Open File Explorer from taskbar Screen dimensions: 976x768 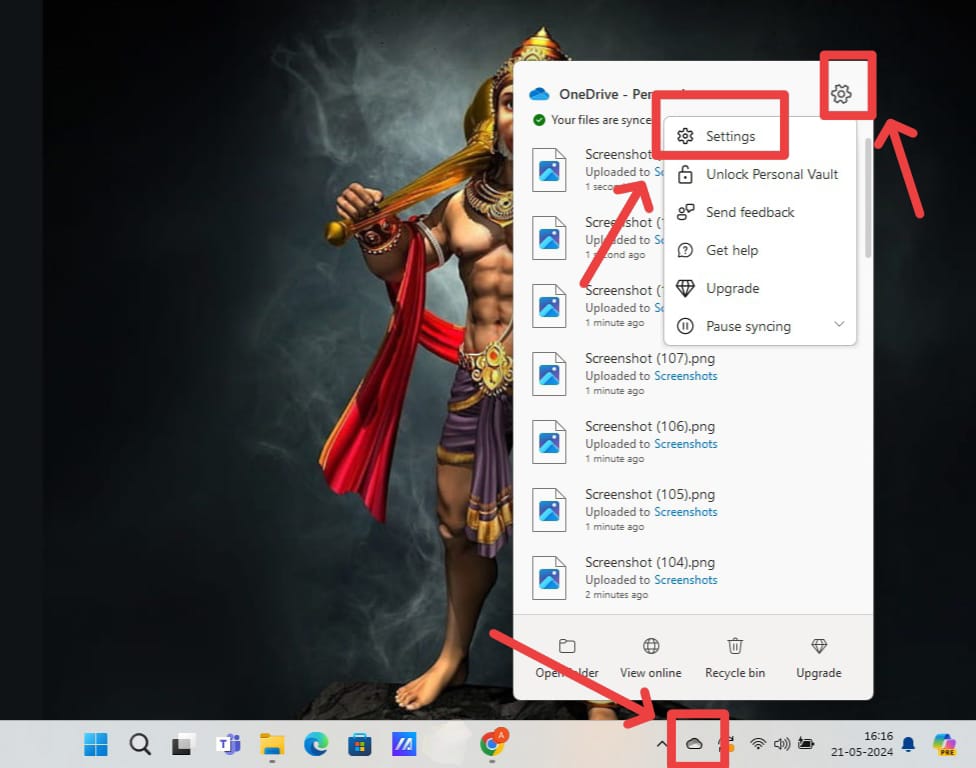tap(272, 744)
